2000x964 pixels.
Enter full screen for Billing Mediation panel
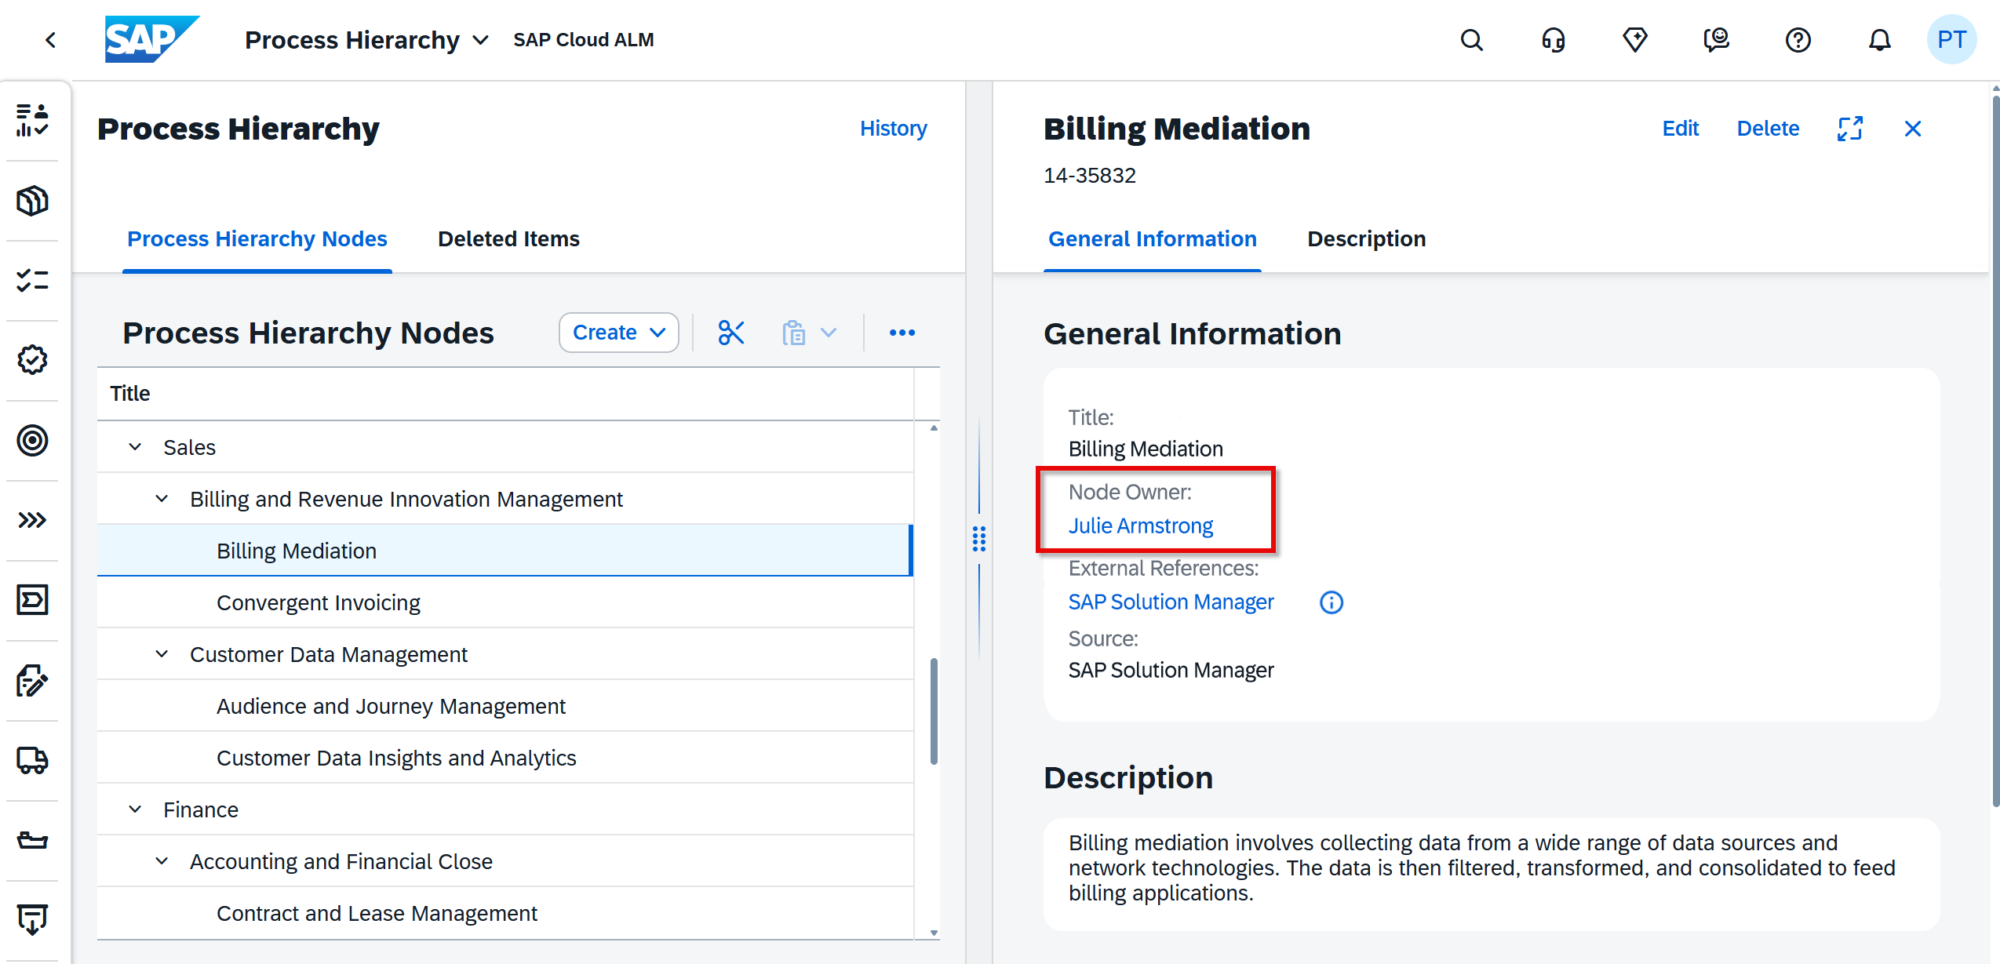tap(1850, 129)
